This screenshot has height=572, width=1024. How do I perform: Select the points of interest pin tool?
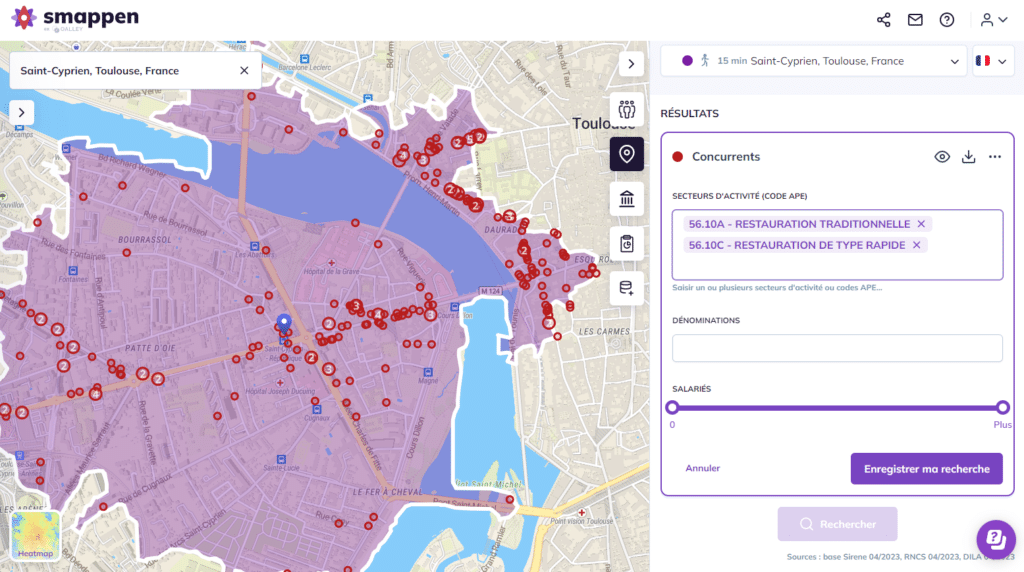627,154
